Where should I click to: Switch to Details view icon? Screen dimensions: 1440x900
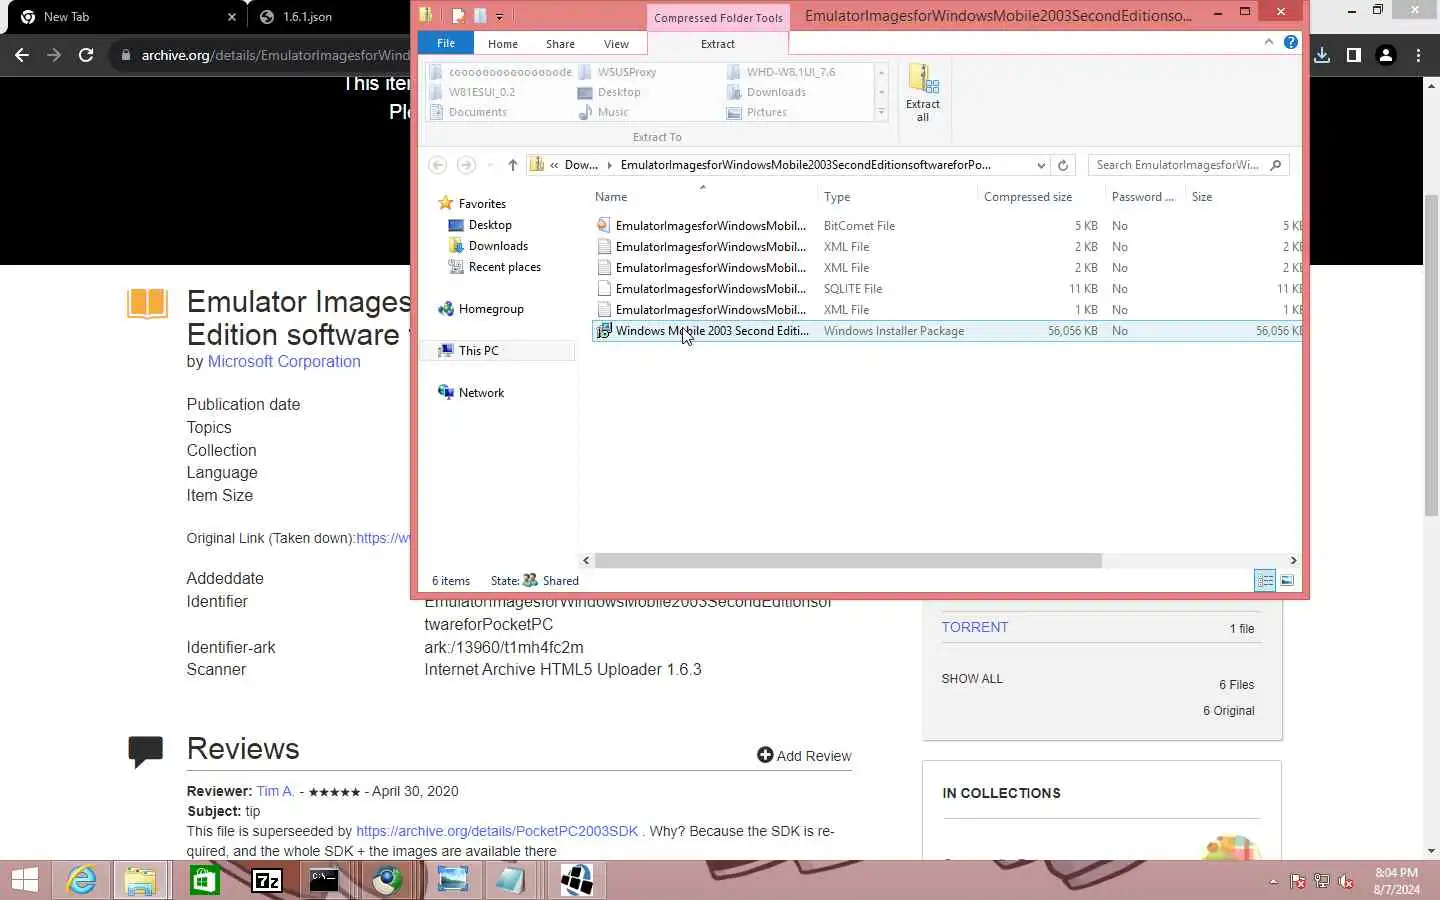tap(1265, 581)
